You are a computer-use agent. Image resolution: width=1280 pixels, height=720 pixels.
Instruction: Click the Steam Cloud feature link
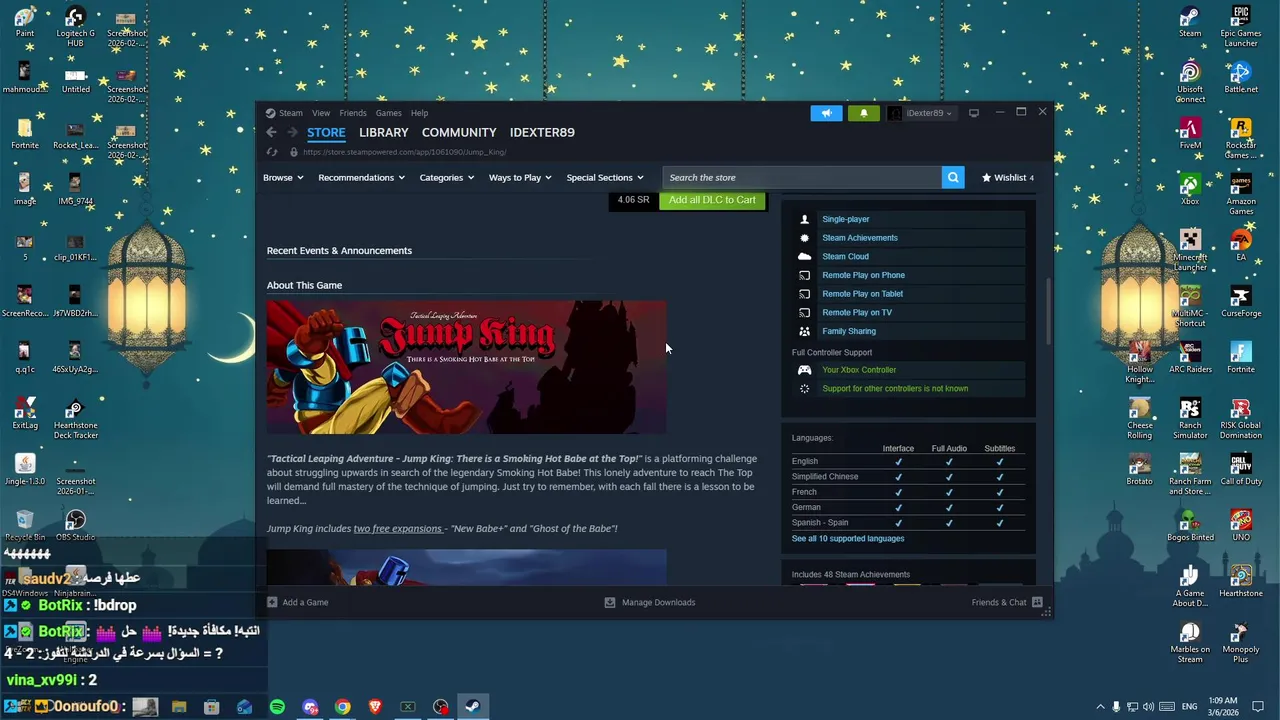tap(845, 256)
